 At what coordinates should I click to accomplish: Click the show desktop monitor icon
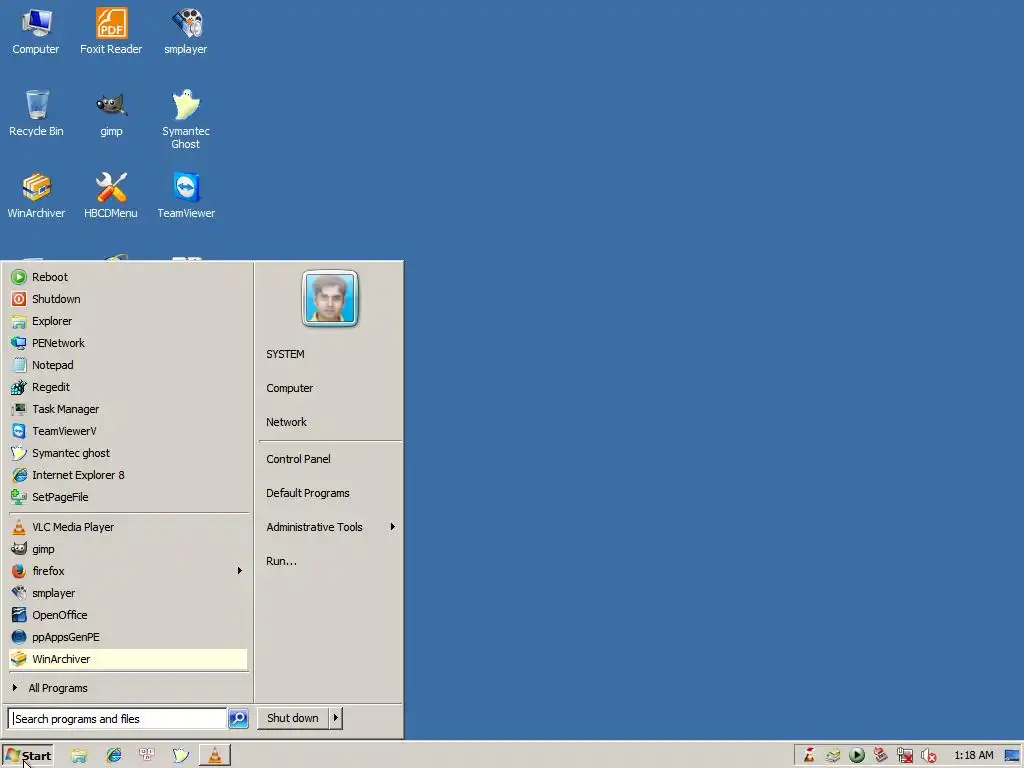1012,756
